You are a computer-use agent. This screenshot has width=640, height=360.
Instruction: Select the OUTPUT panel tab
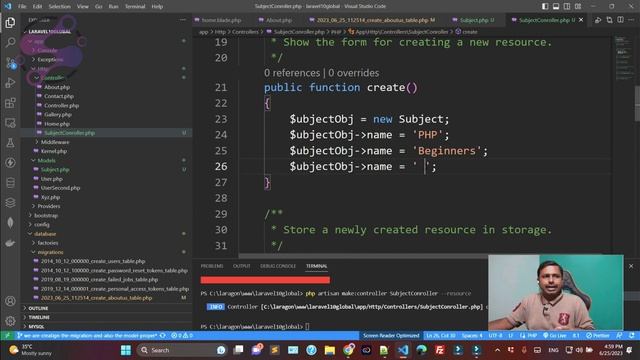coord(242,266)
